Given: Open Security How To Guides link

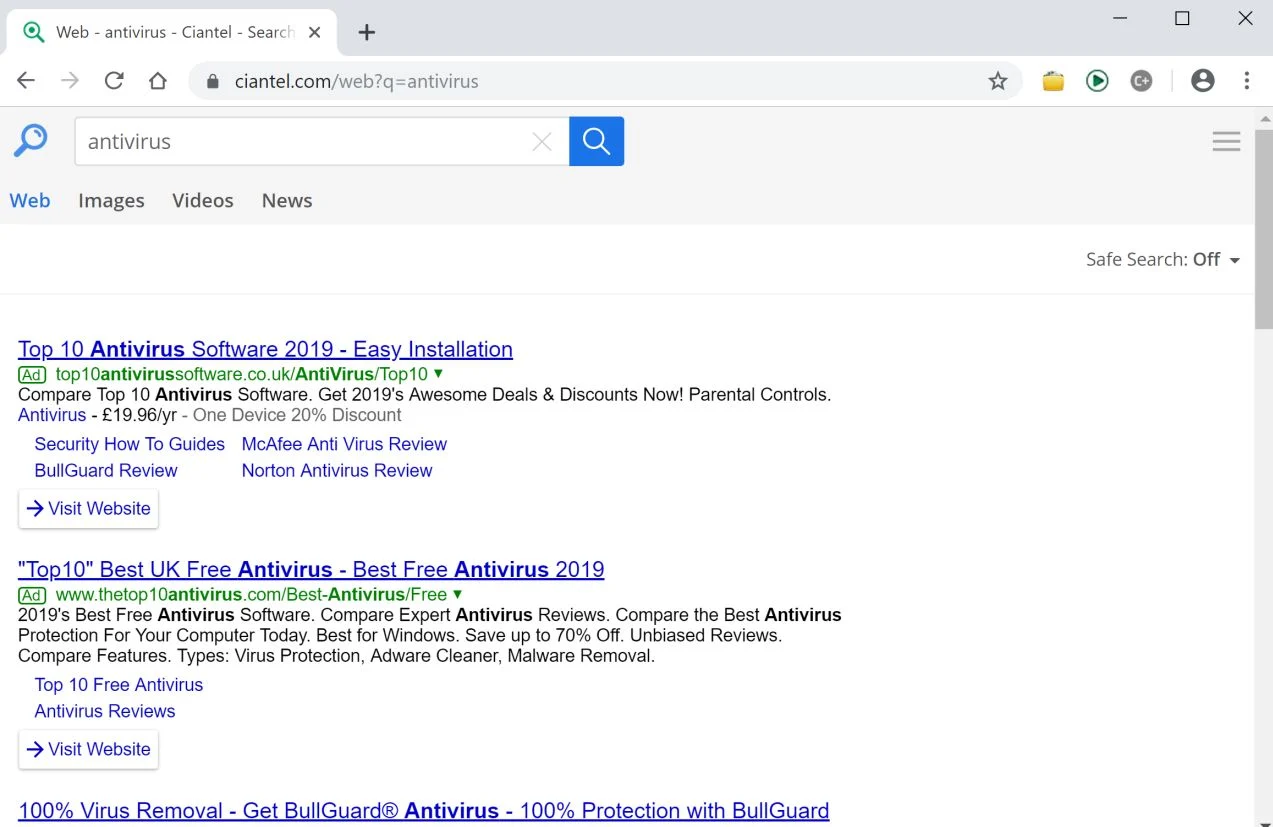Looking at the screenshot, I should (x=130, y=444).
